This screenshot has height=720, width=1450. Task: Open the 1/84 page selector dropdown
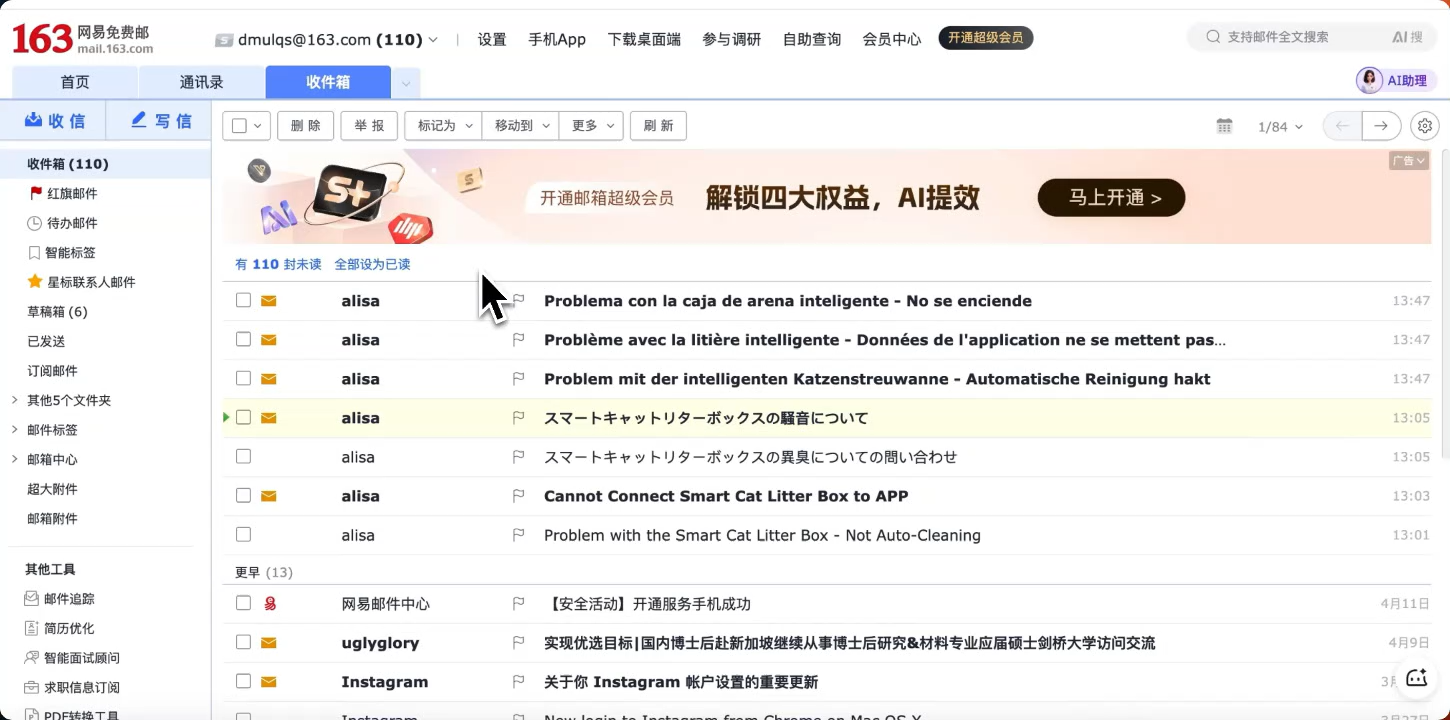click(x=1281, y=126)
